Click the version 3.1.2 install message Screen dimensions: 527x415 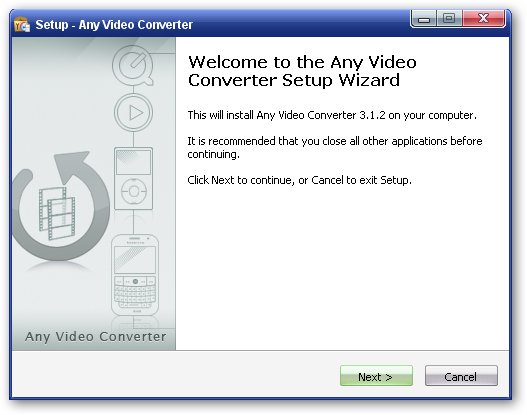coord(332,115)
